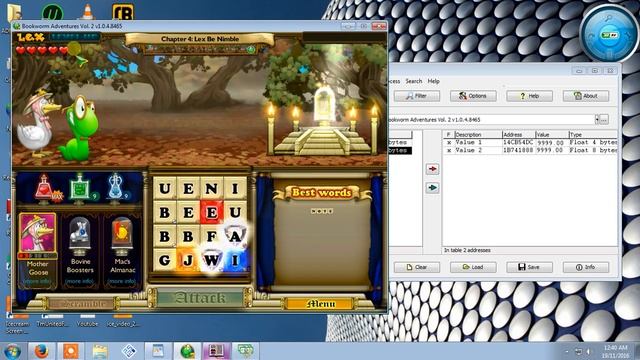Select the Mother Goose companion portrait
Image resolution: width=640 pixels, height=360 pixels.
[37, 233]
